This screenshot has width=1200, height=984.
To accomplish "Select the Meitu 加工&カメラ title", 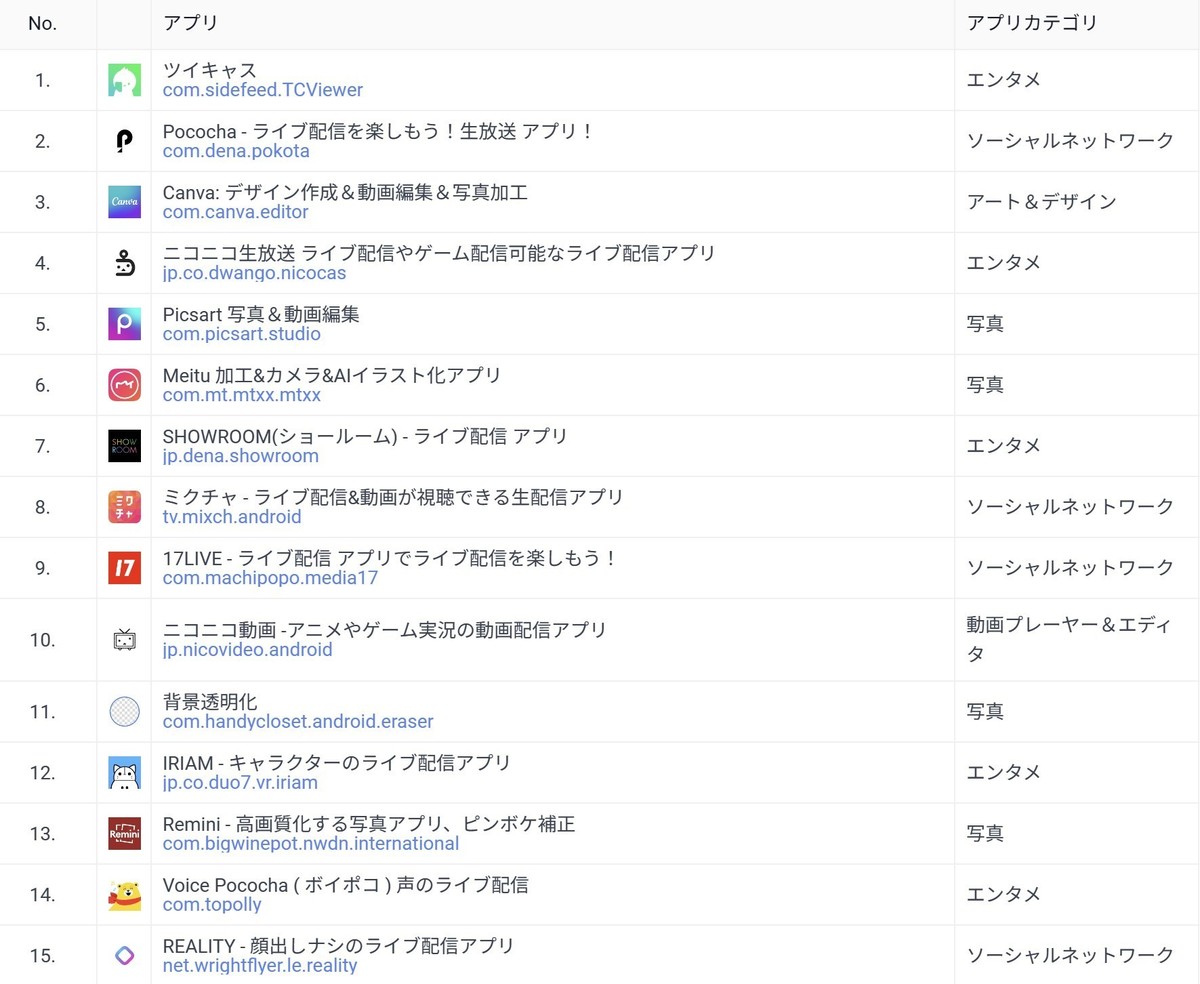I will (x=332, y=375).
